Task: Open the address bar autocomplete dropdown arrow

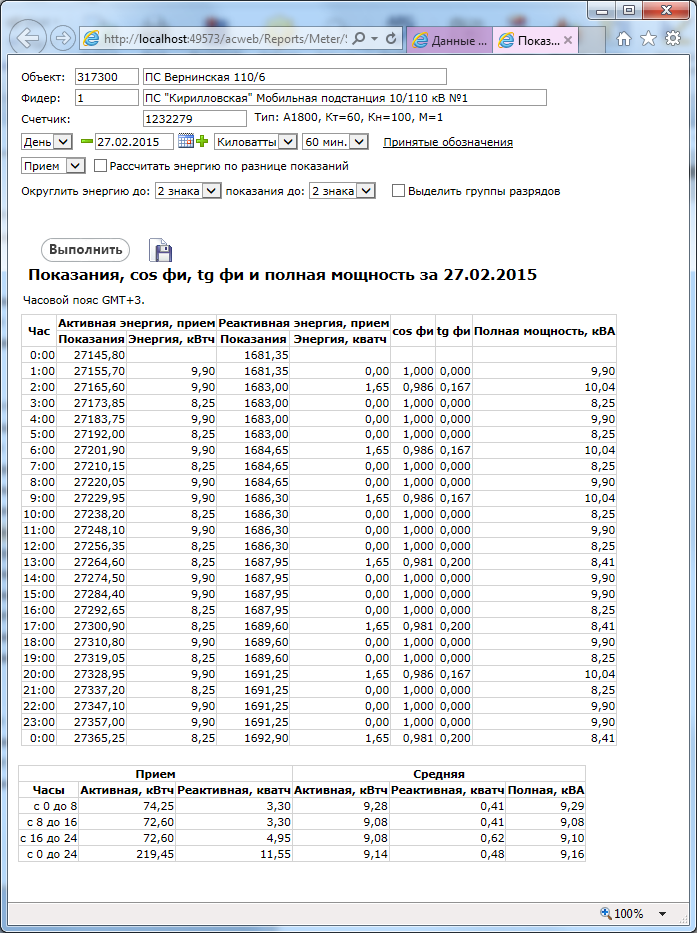Action: click(374, 39)
